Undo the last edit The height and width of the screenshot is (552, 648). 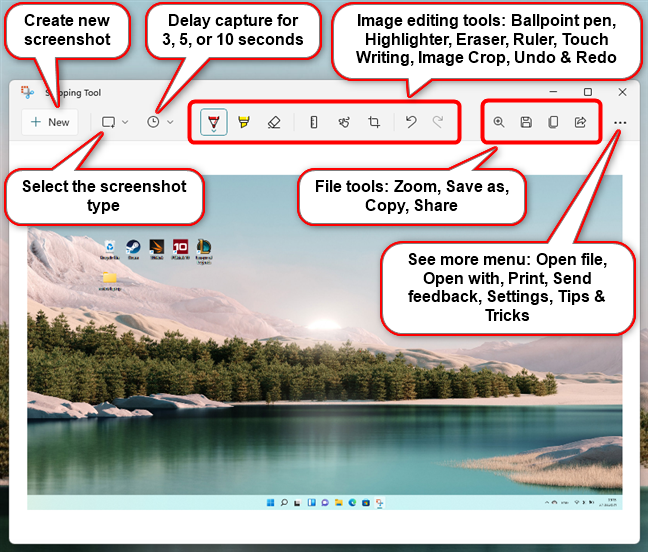[411, 122]
